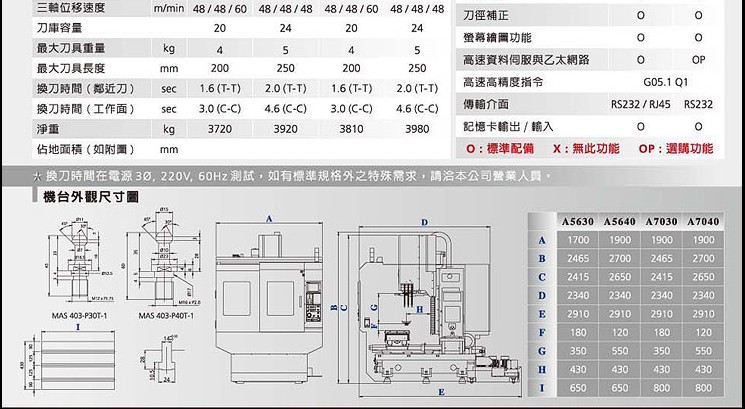Image resolution: width=745 pixels, height=409 pixels.
Task: Click the 刀庫容量 row label
Action: (59, 28)
